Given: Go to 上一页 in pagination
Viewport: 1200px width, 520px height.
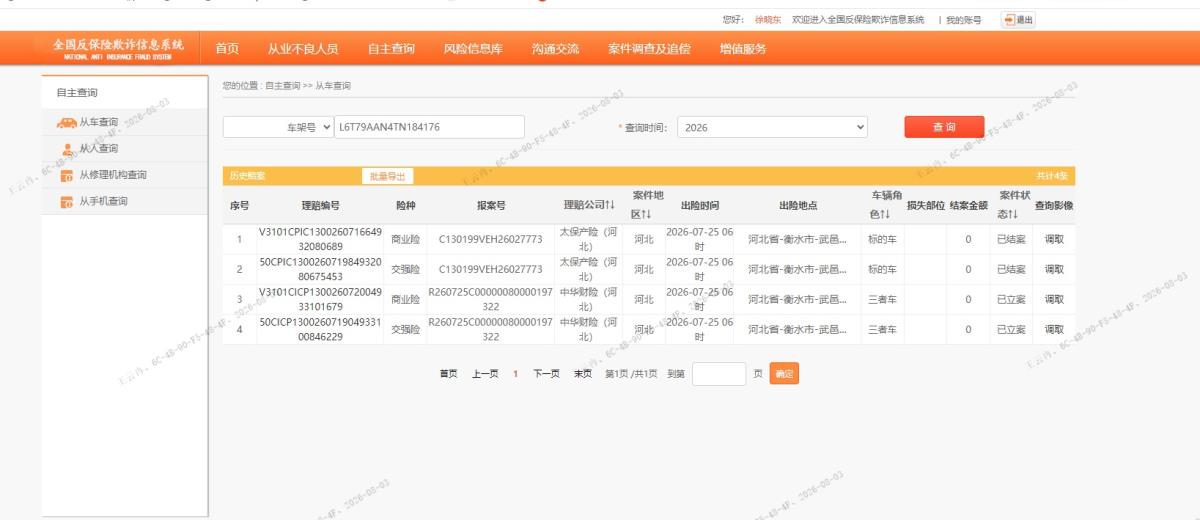Looking at the screenshot, I should tap(486, 374).
